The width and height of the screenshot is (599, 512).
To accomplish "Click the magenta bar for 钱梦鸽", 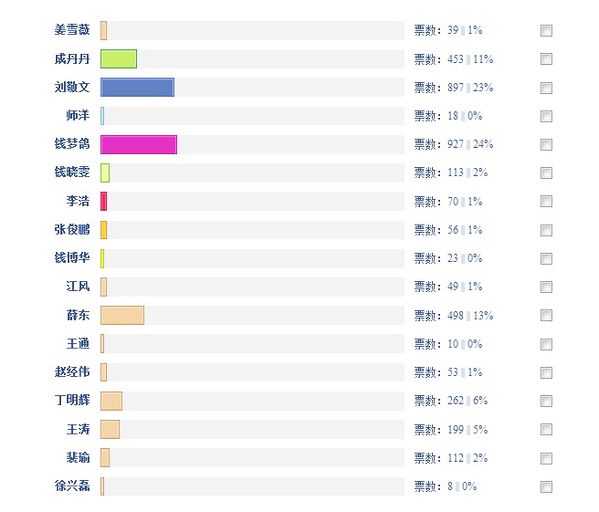I will 139,144.
